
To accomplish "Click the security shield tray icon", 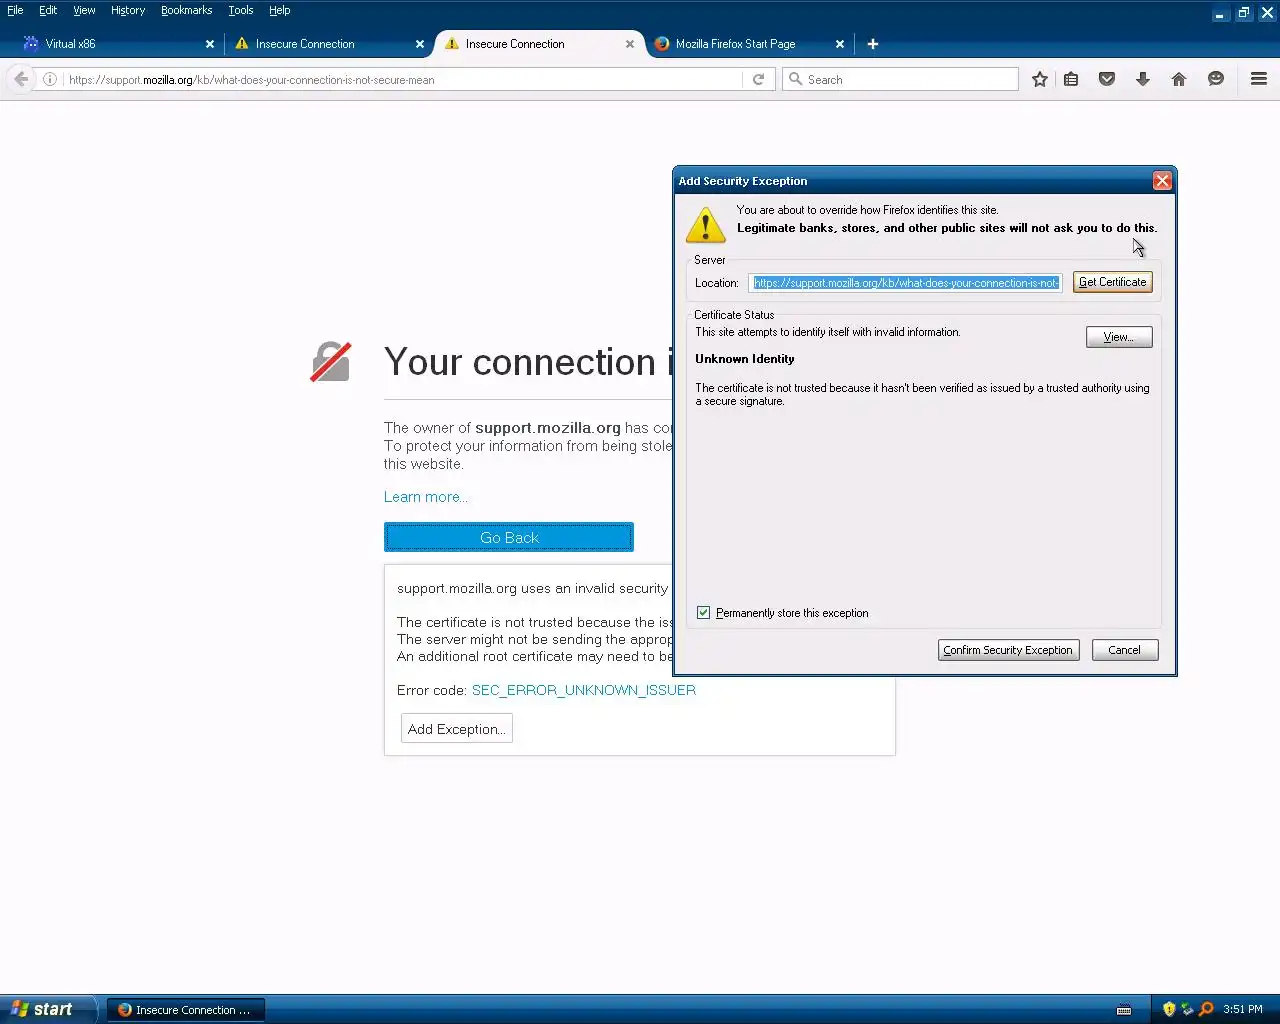I will pyautogui.click(x=1169, y=1009).
